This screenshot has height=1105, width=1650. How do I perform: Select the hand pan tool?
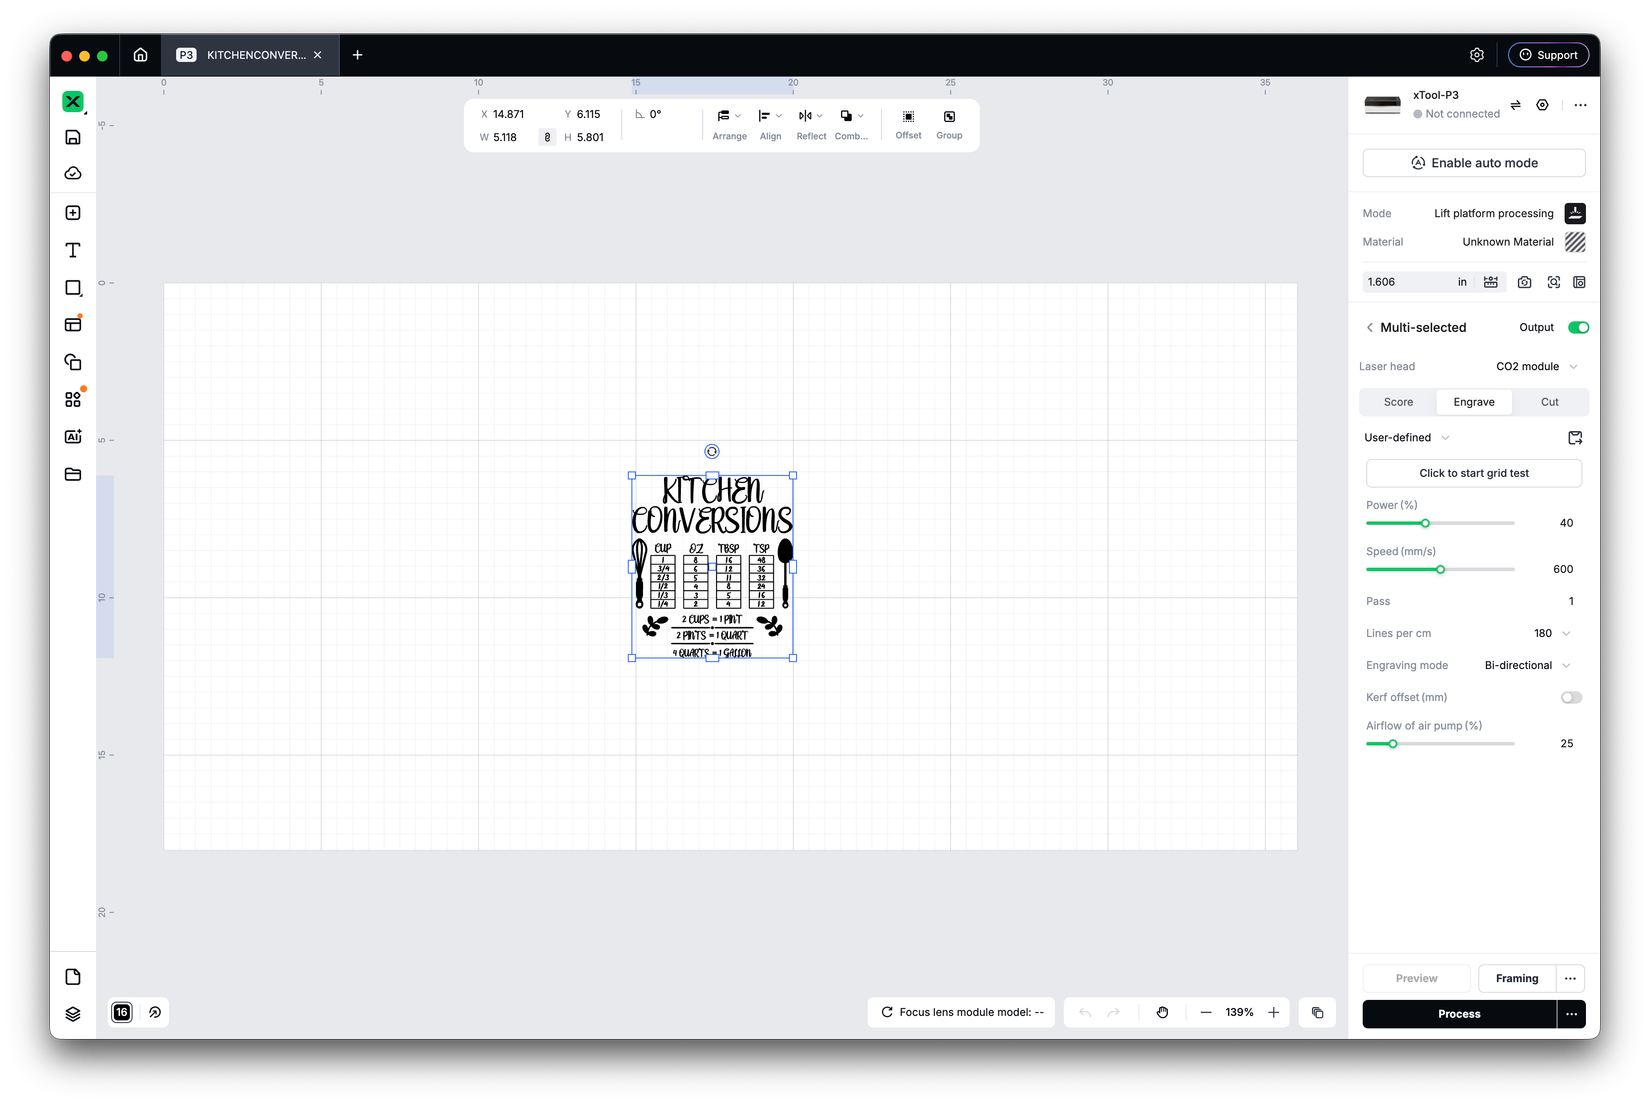tap(1162, 1012)
